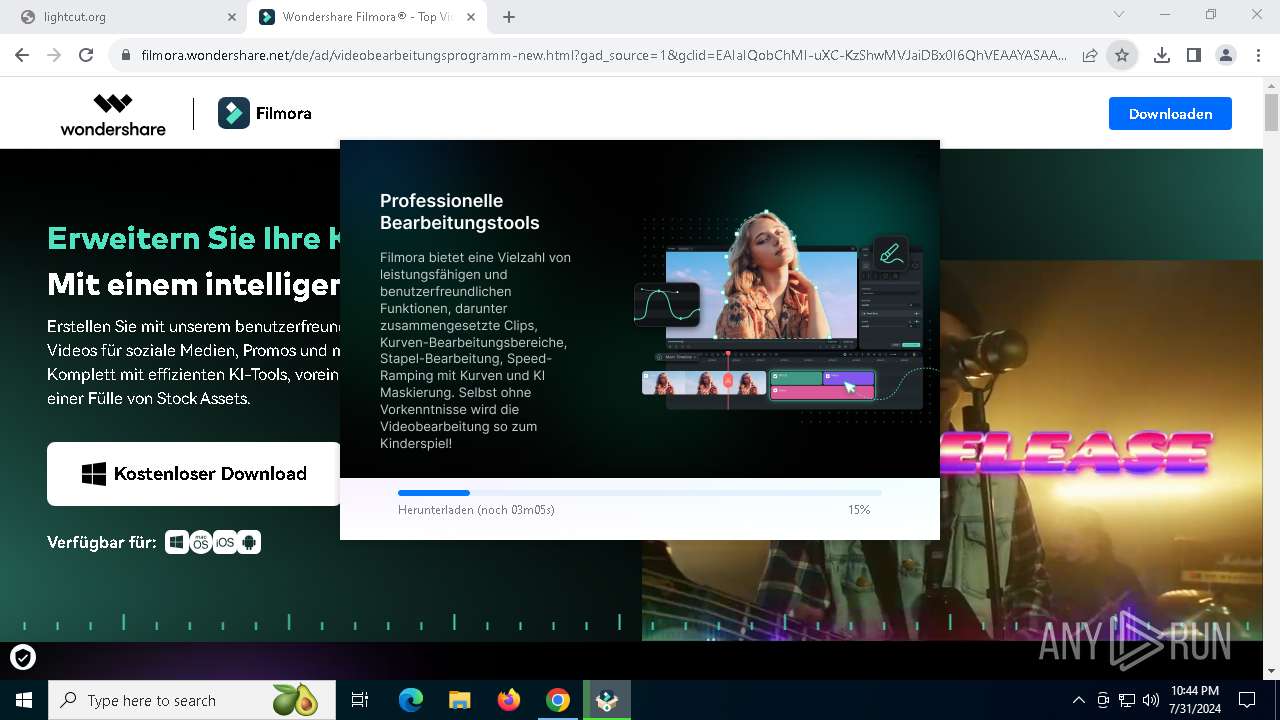Viewport: 1280px width, 720px height.
Task: Click the Android platform icon
Action: tap(249, 542)
